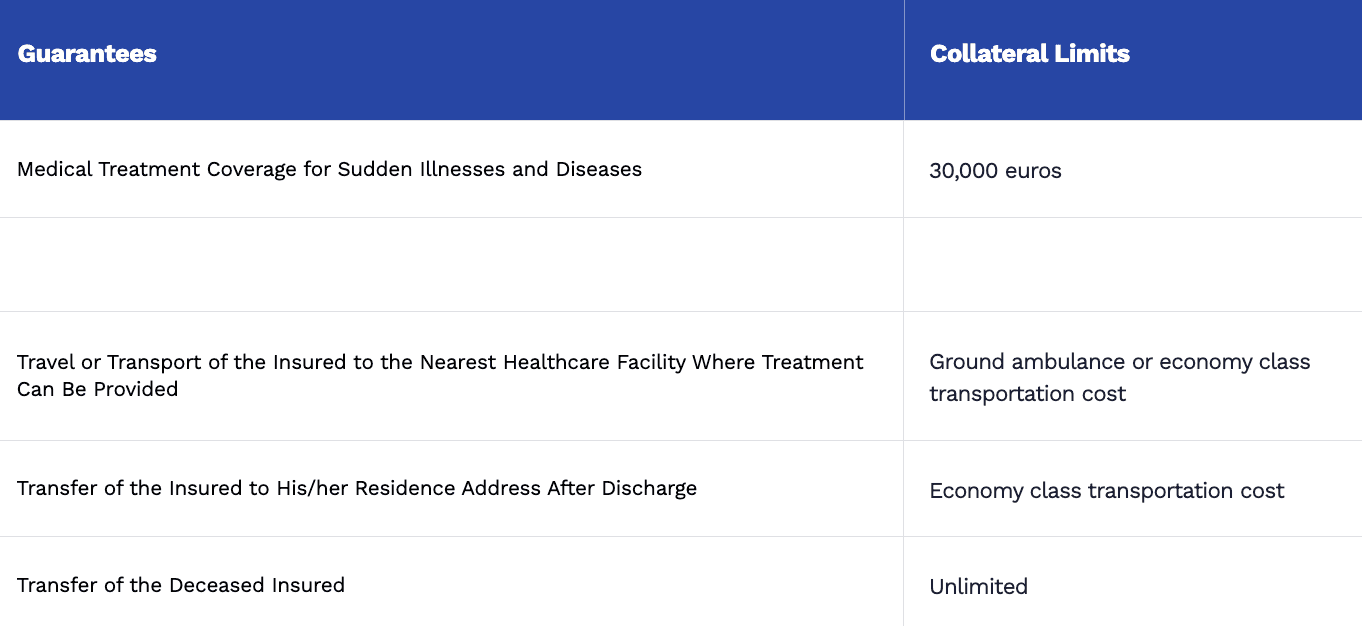Click the Unlimited limit value

(x=978, y=587)
